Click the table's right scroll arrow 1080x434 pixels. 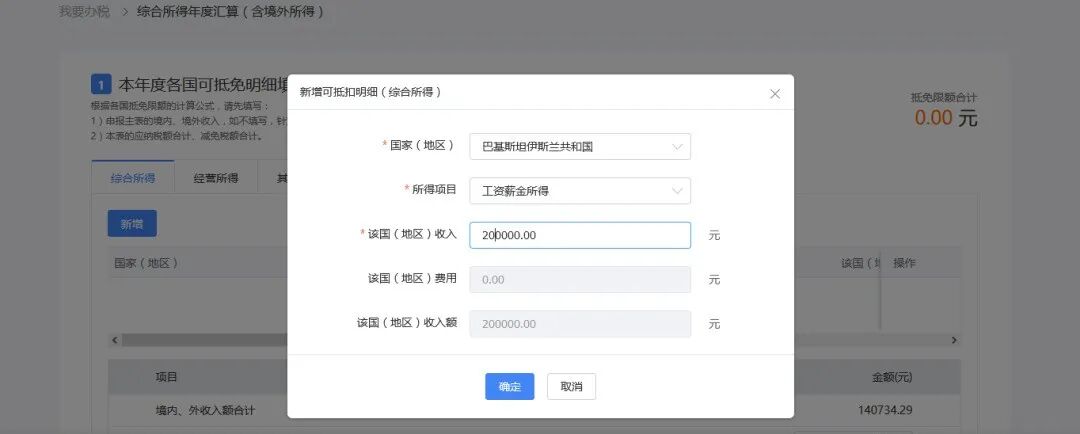pyautogui.click(x=954, y=340)
